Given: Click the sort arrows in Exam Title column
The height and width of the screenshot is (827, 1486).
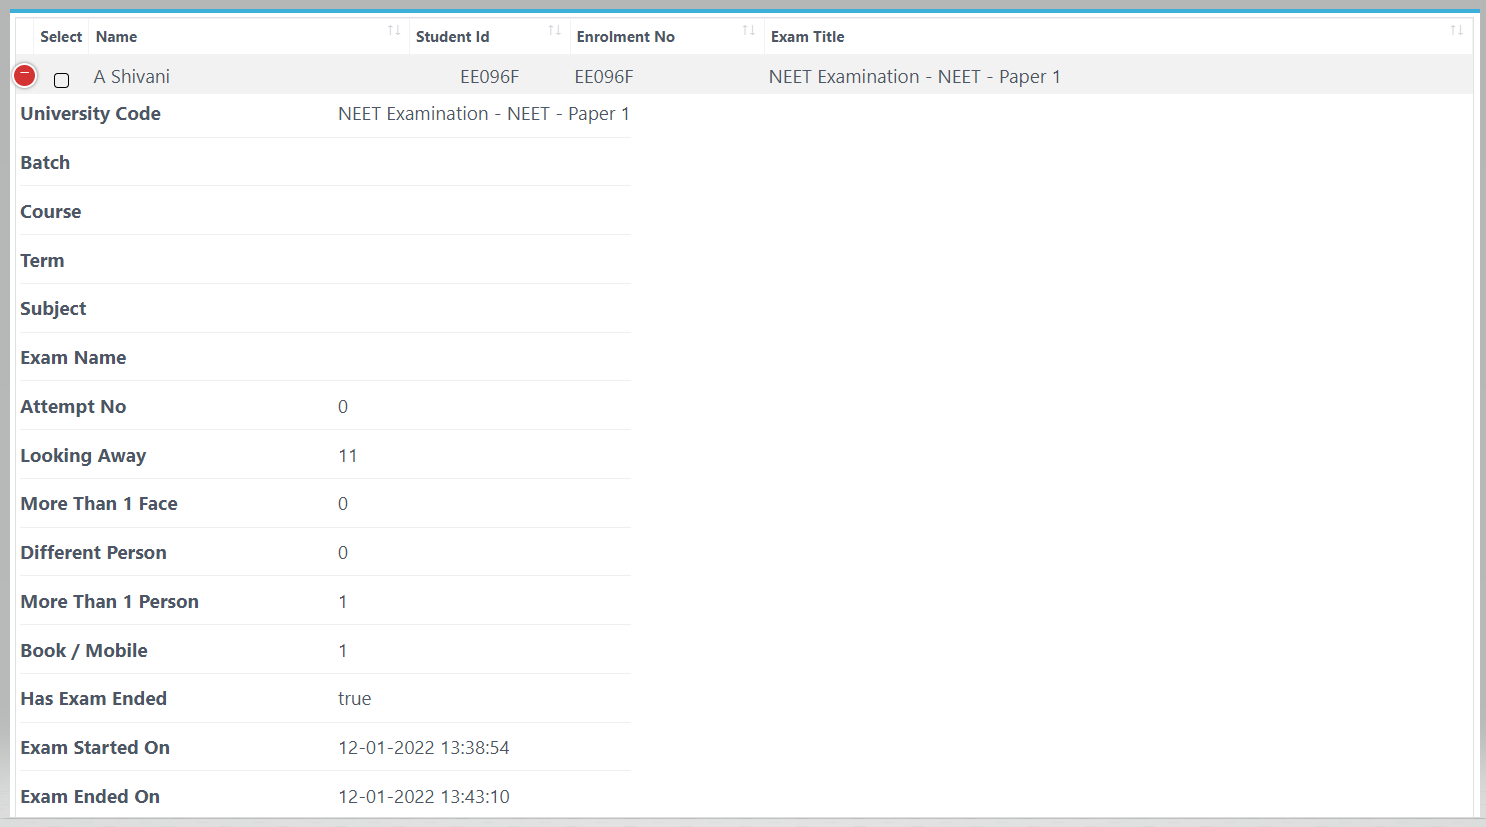Looking at the screenshot, I should tap(1456, 31).
